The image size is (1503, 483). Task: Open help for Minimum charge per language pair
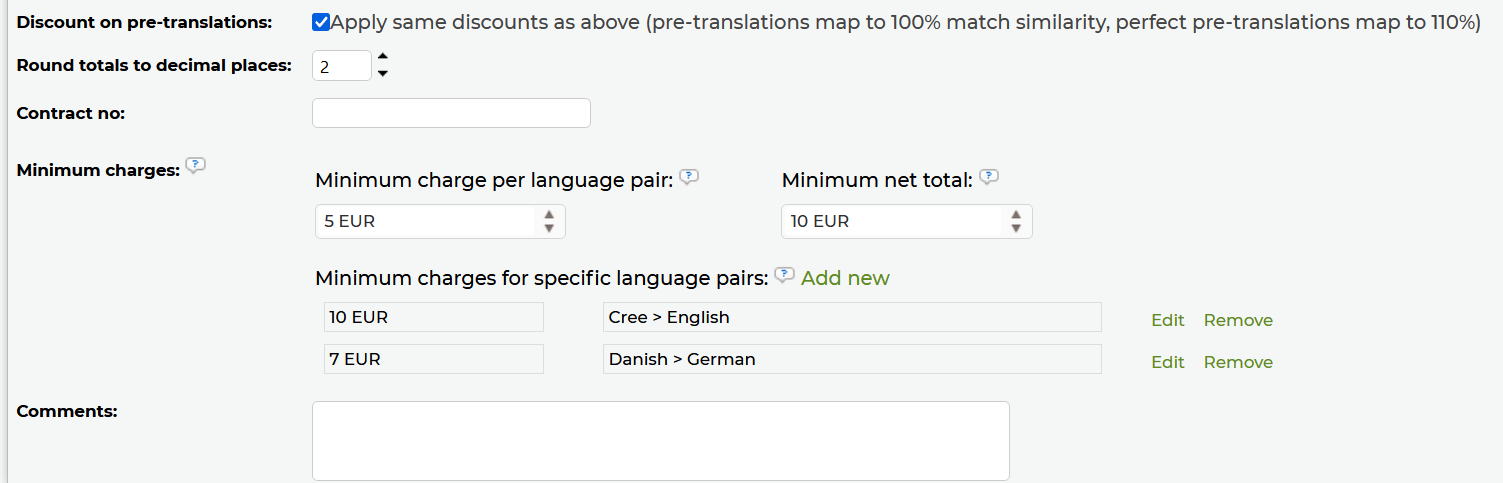(689, 177)
